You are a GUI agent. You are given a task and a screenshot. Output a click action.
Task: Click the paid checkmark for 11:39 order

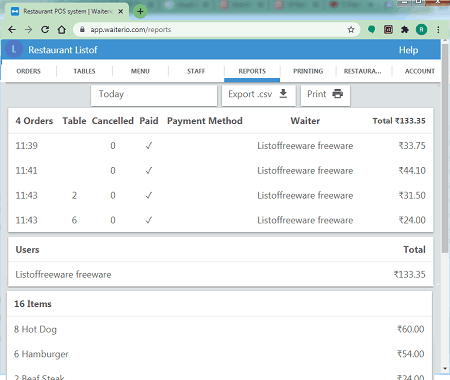click(x=149, y=146)
